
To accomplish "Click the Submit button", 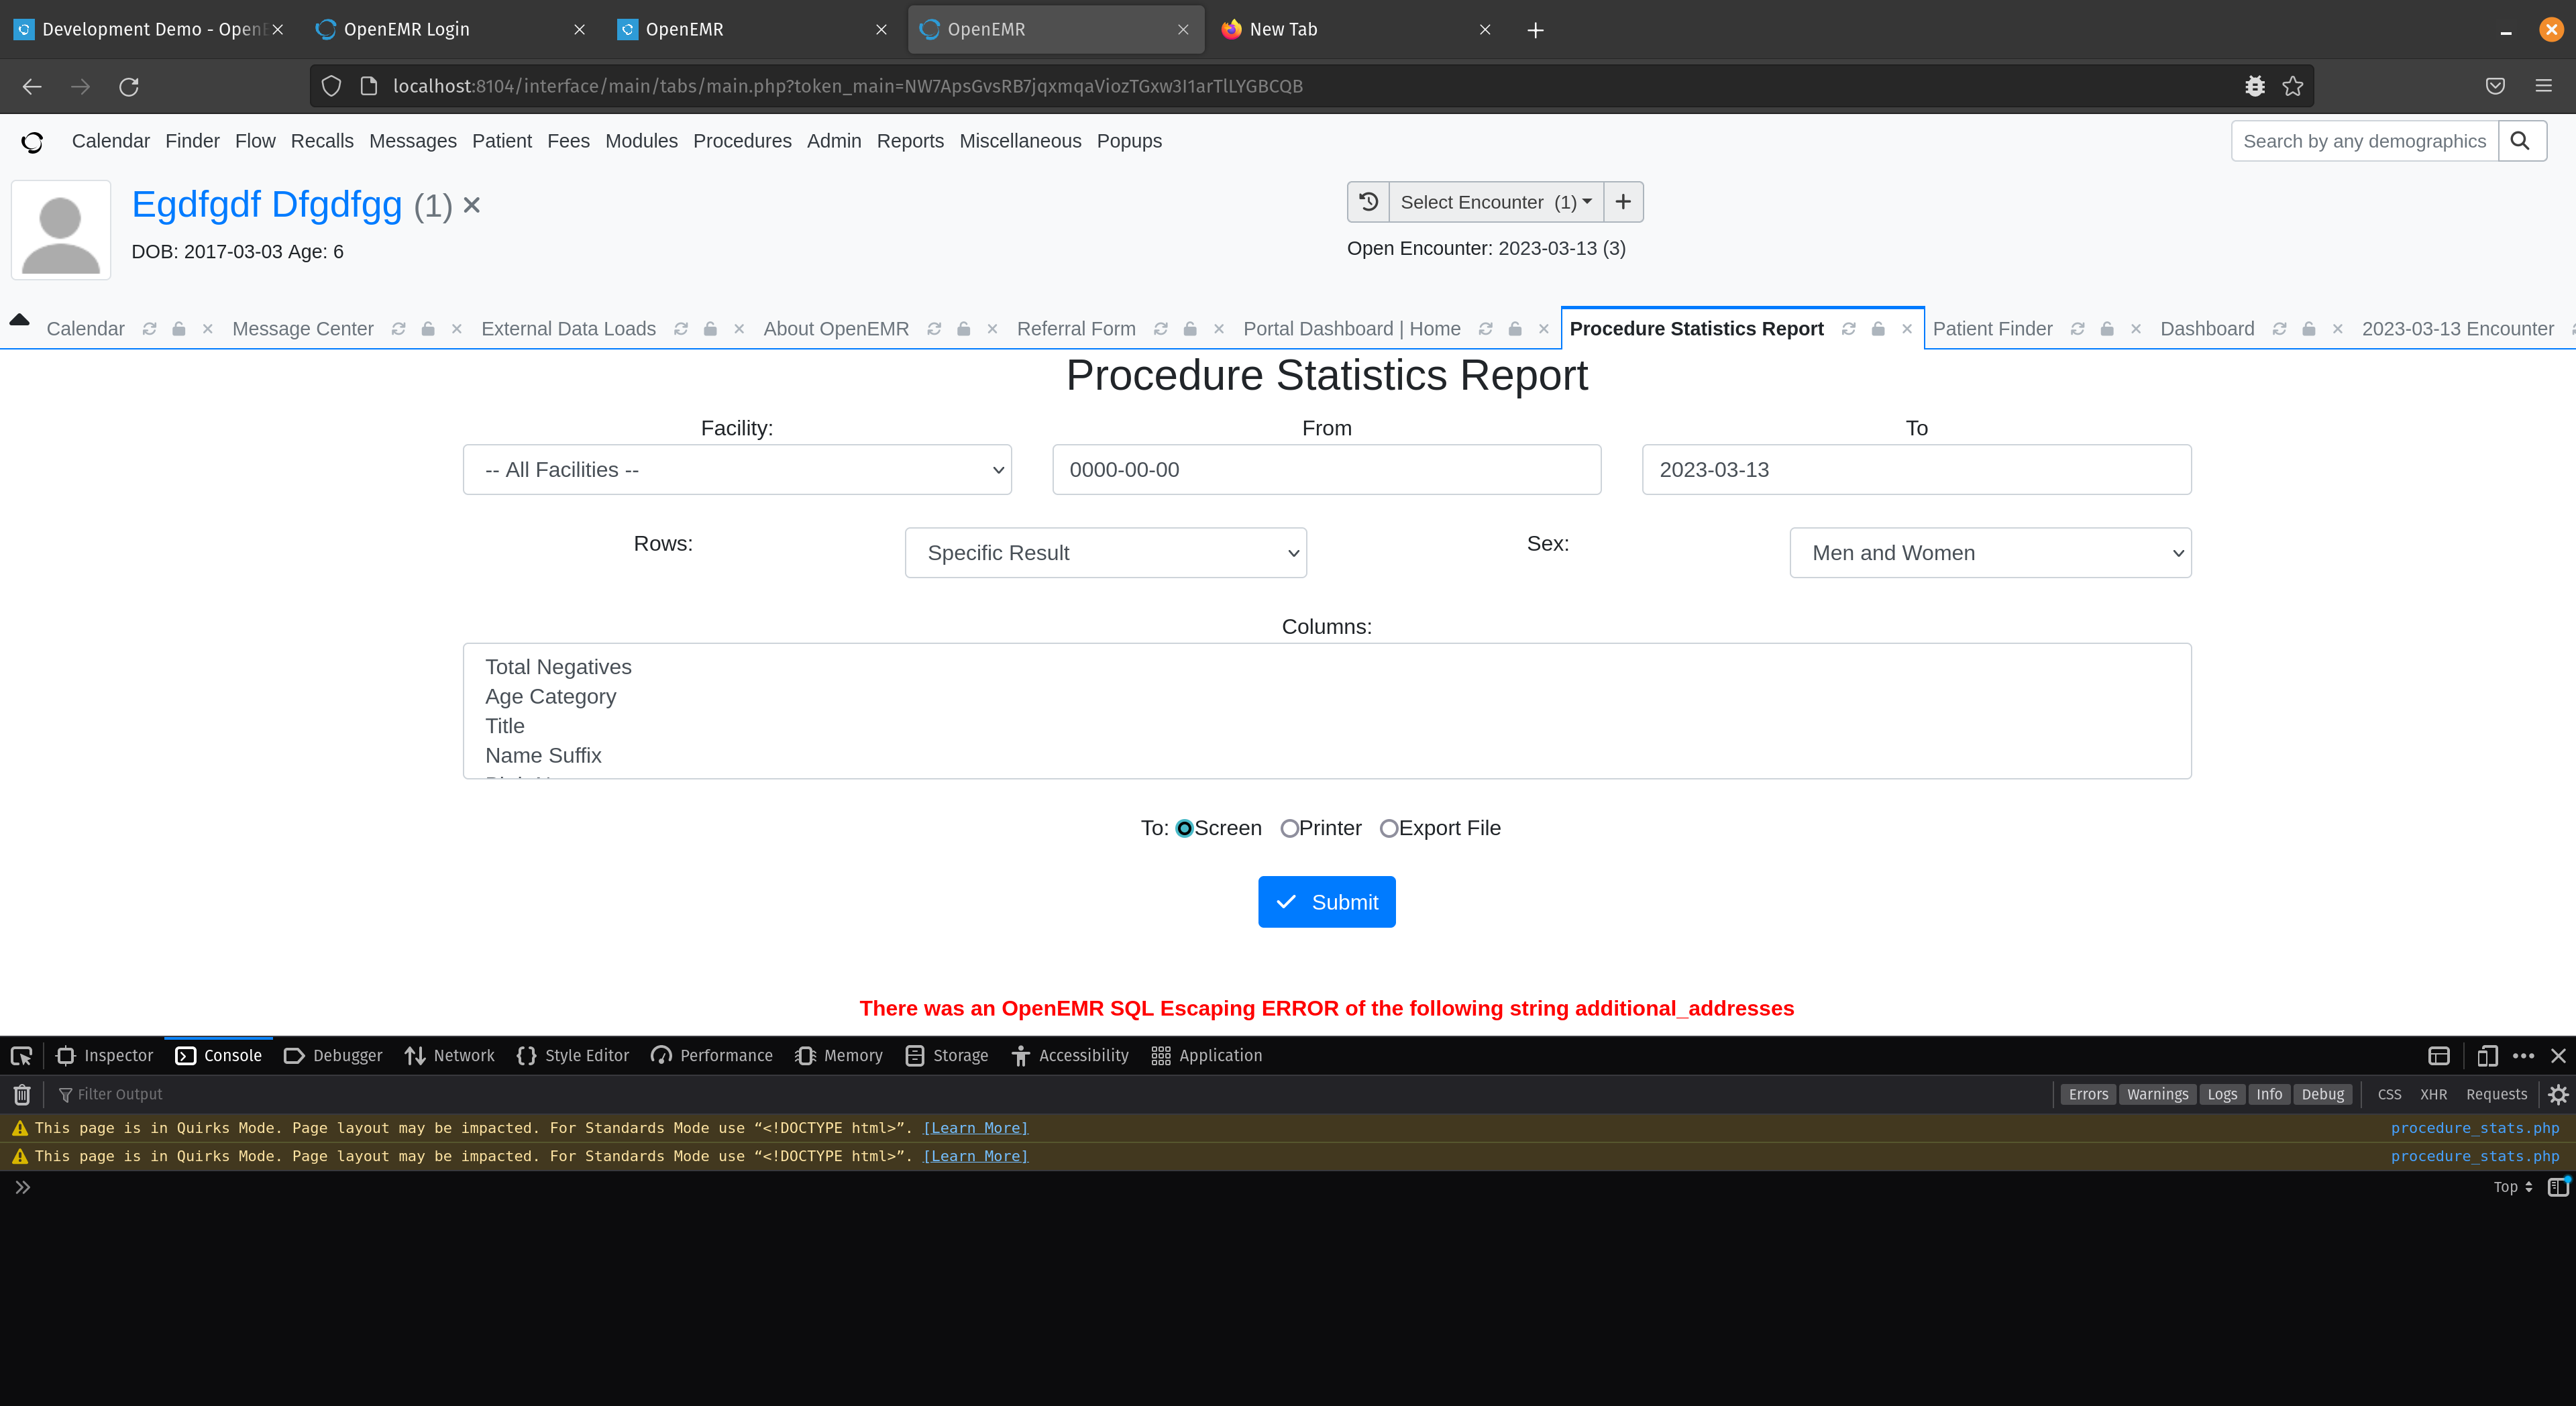I will 1326,903.
